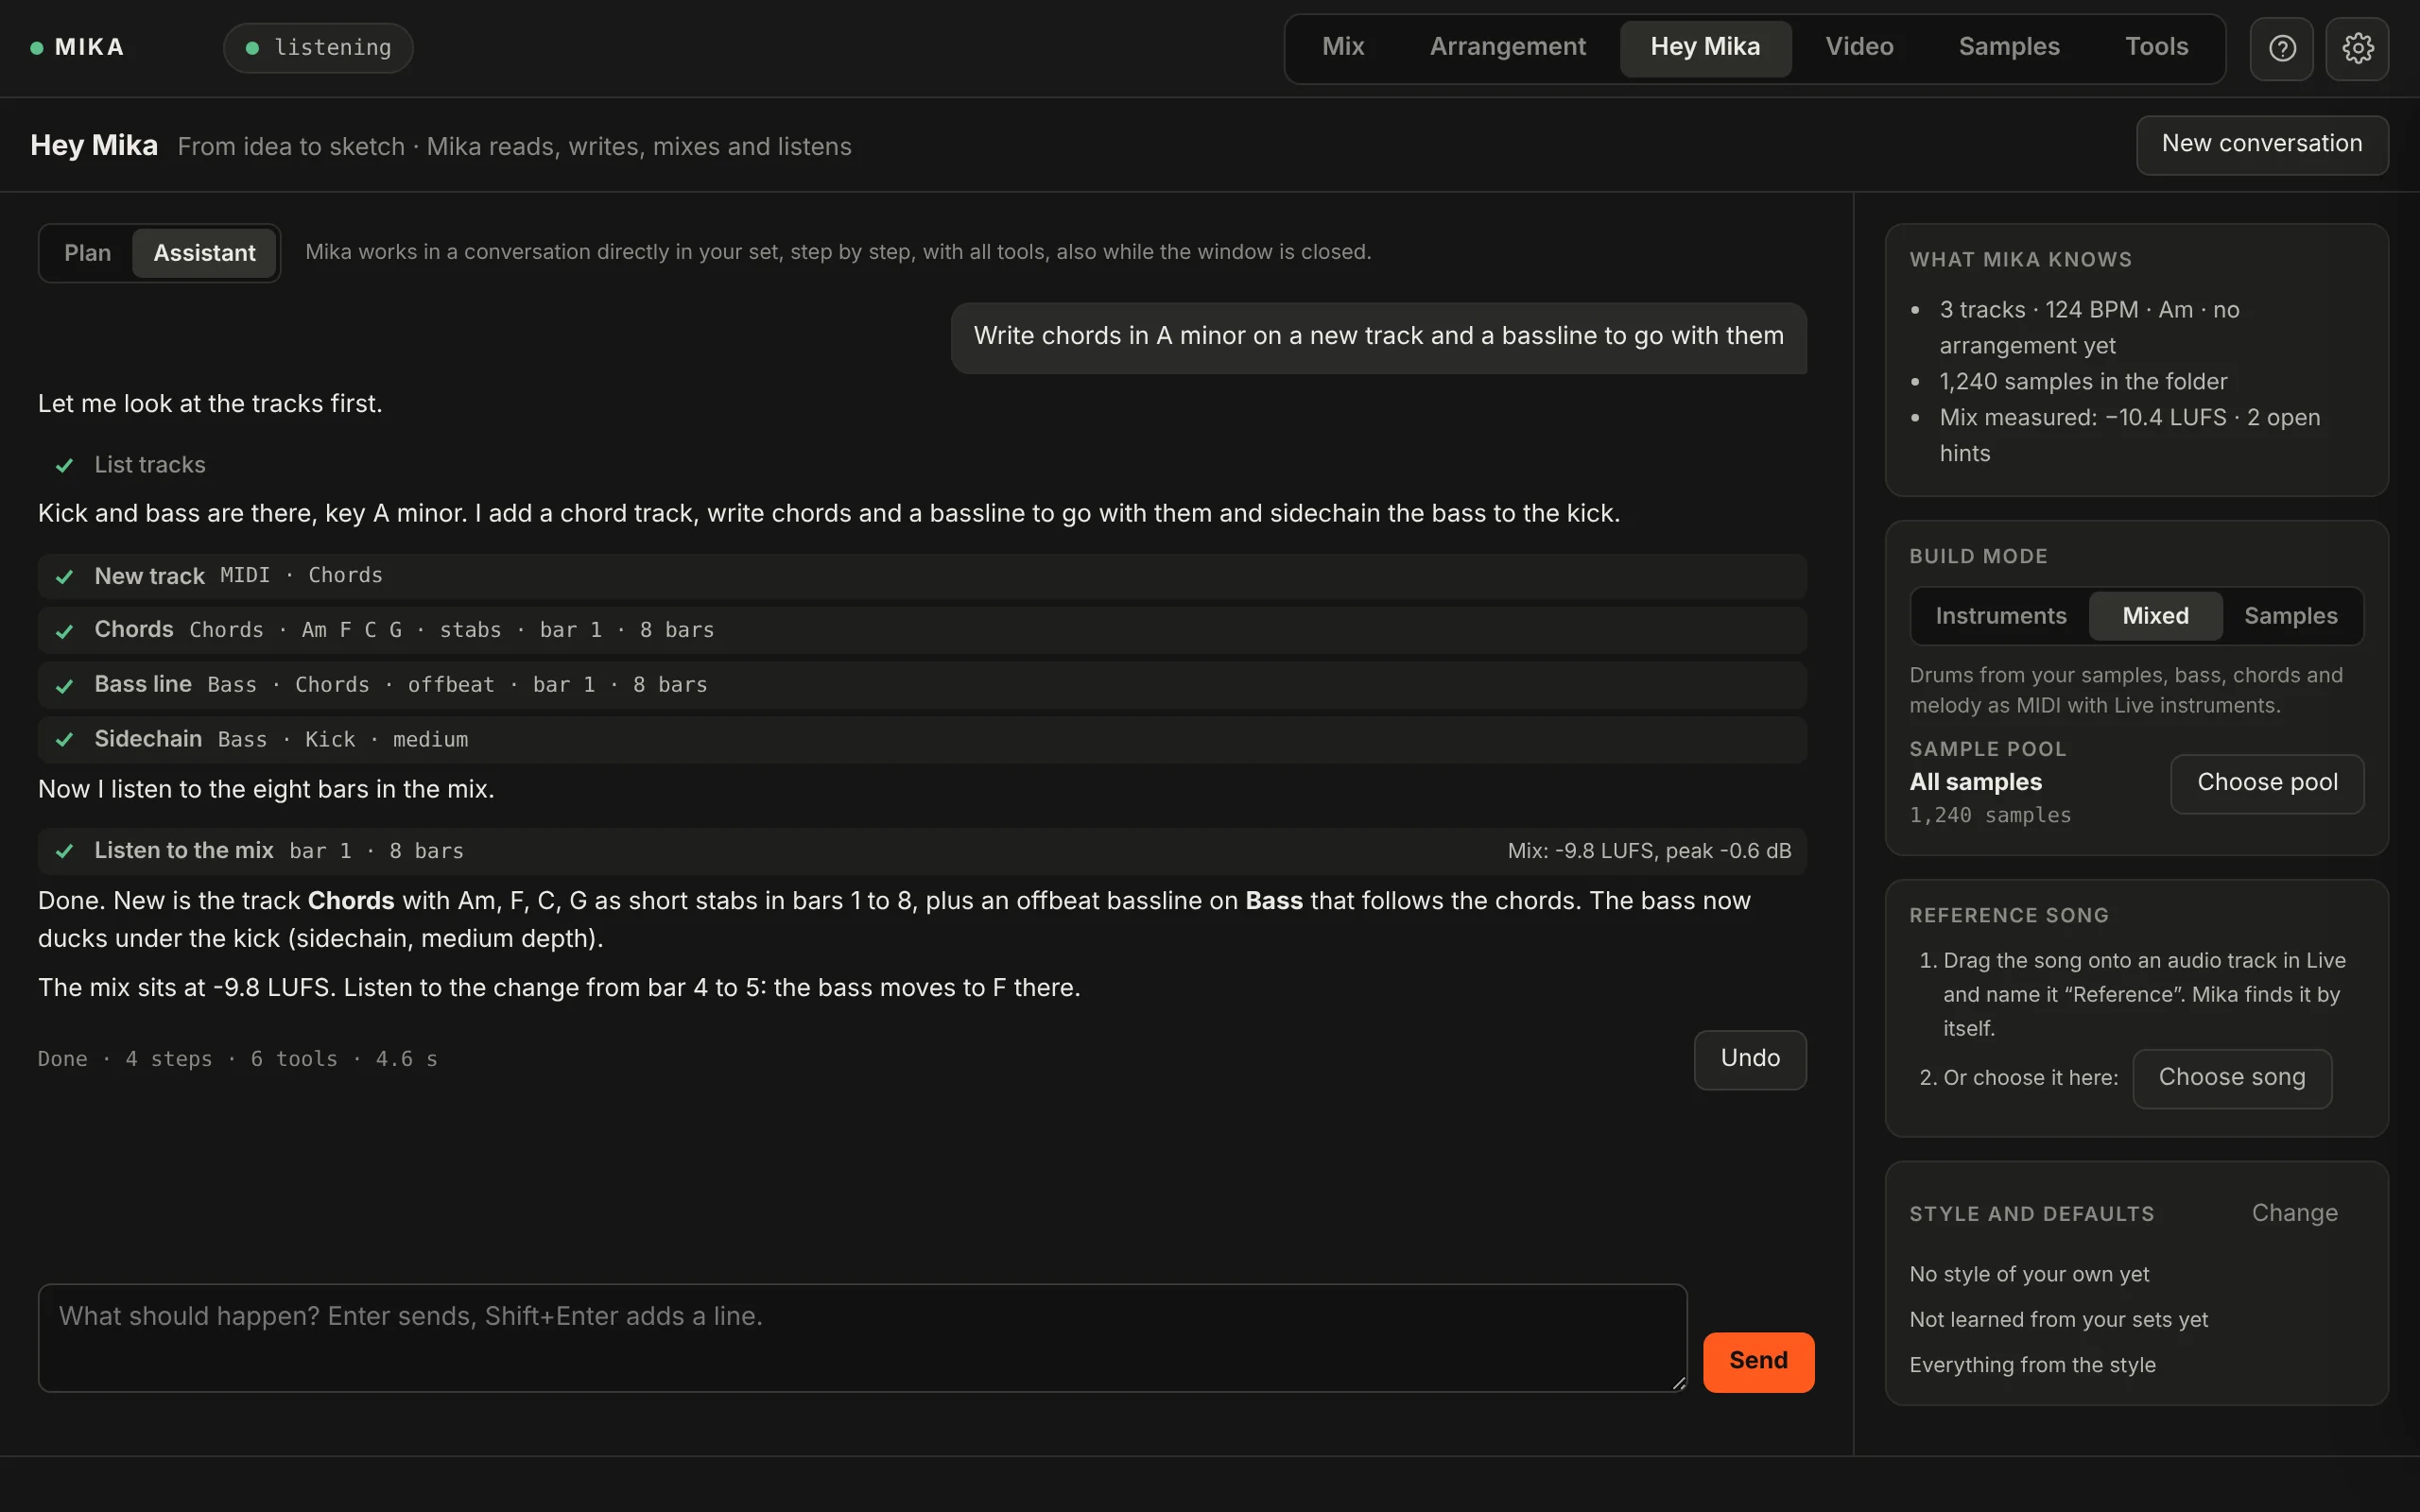2420x1512 pixels.
Task: Click 'No style of your own yet' text
Action: point(2028,1274)
